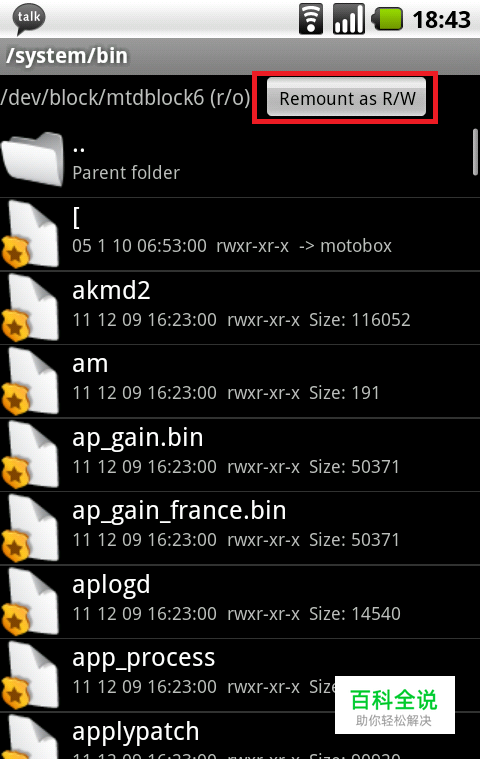Open the ap_gain_france.bin entry name
The width and height of the screenshot is (480, 759).
(179, 512)
